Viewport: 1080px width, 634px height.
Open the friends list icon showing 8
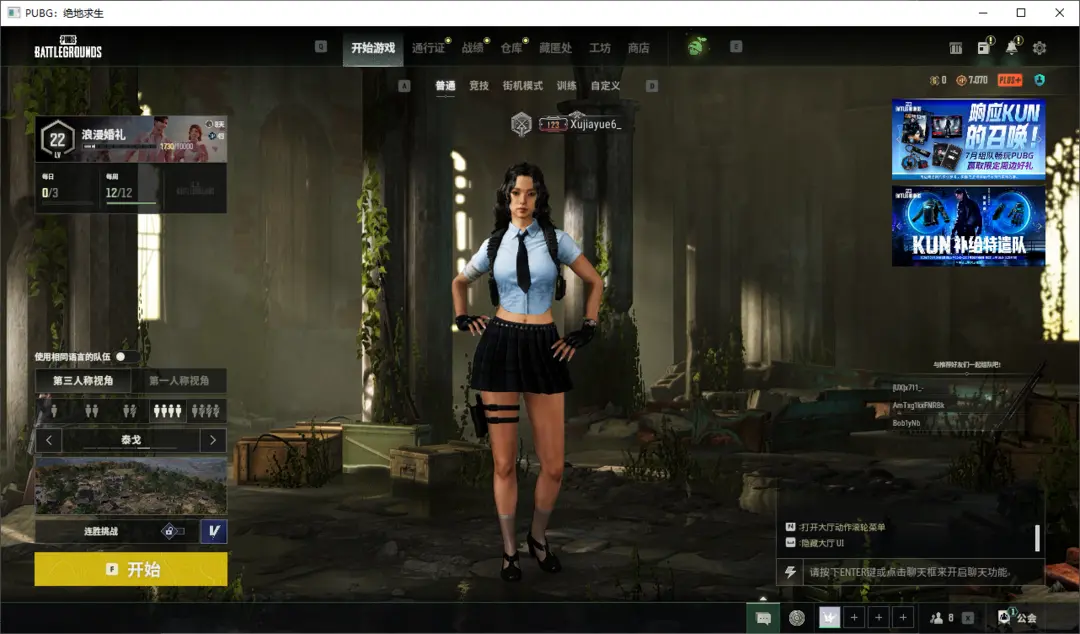tap(941, 617)
